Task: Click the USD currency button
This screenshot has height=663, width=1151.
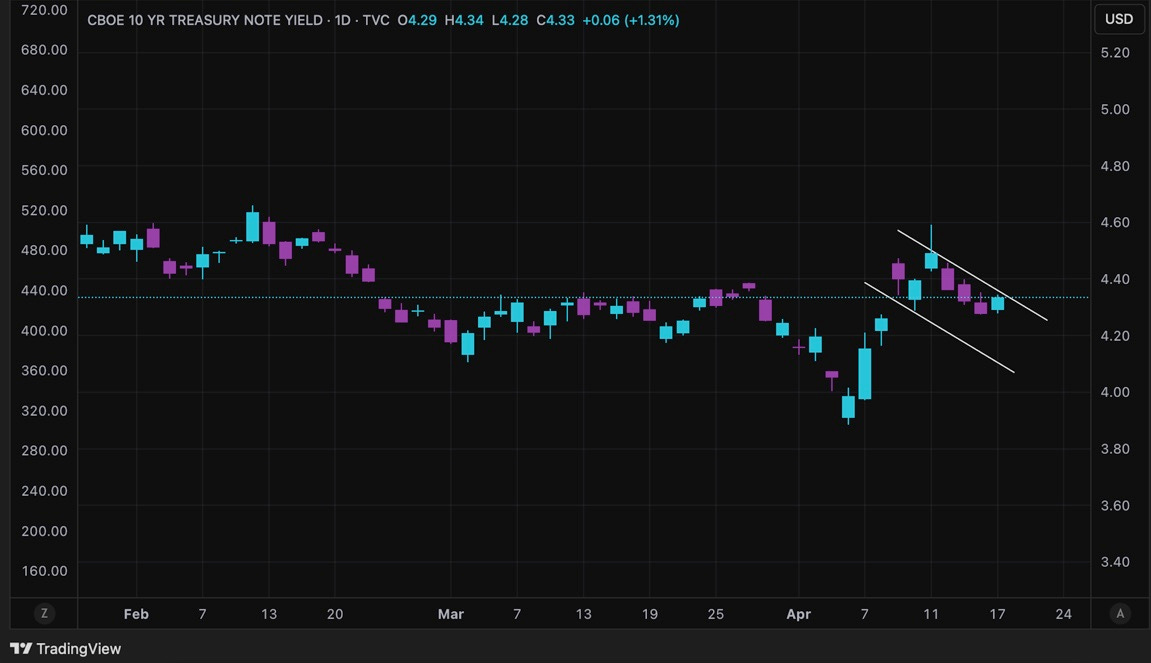Action: point(1119,19)
